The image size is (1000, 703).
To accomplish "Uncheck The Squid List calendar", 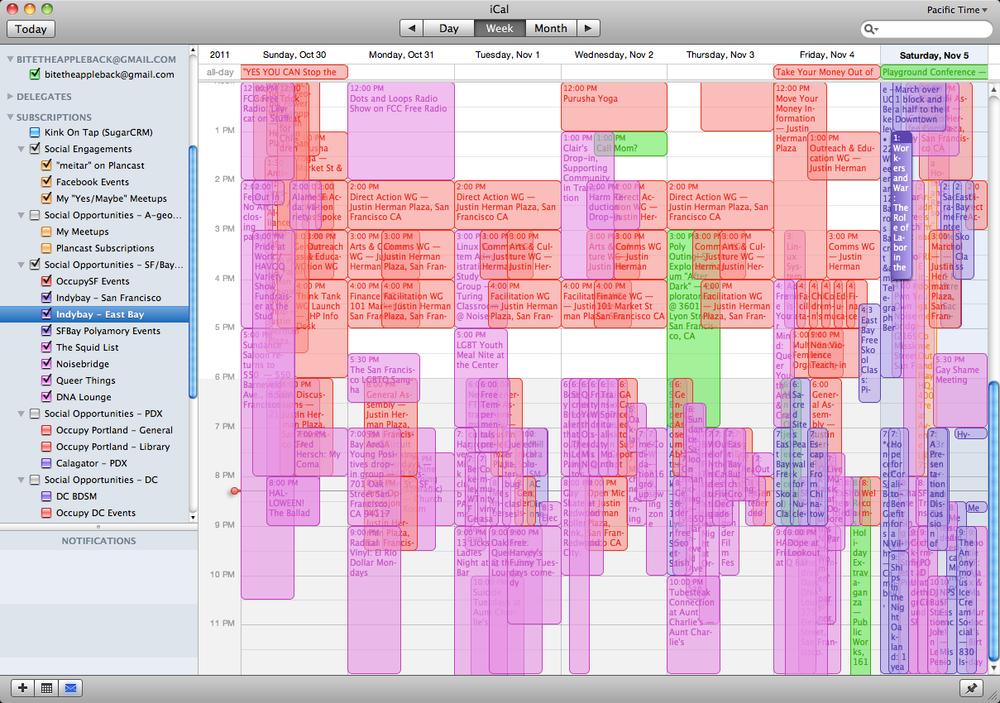I will point(46,347).
